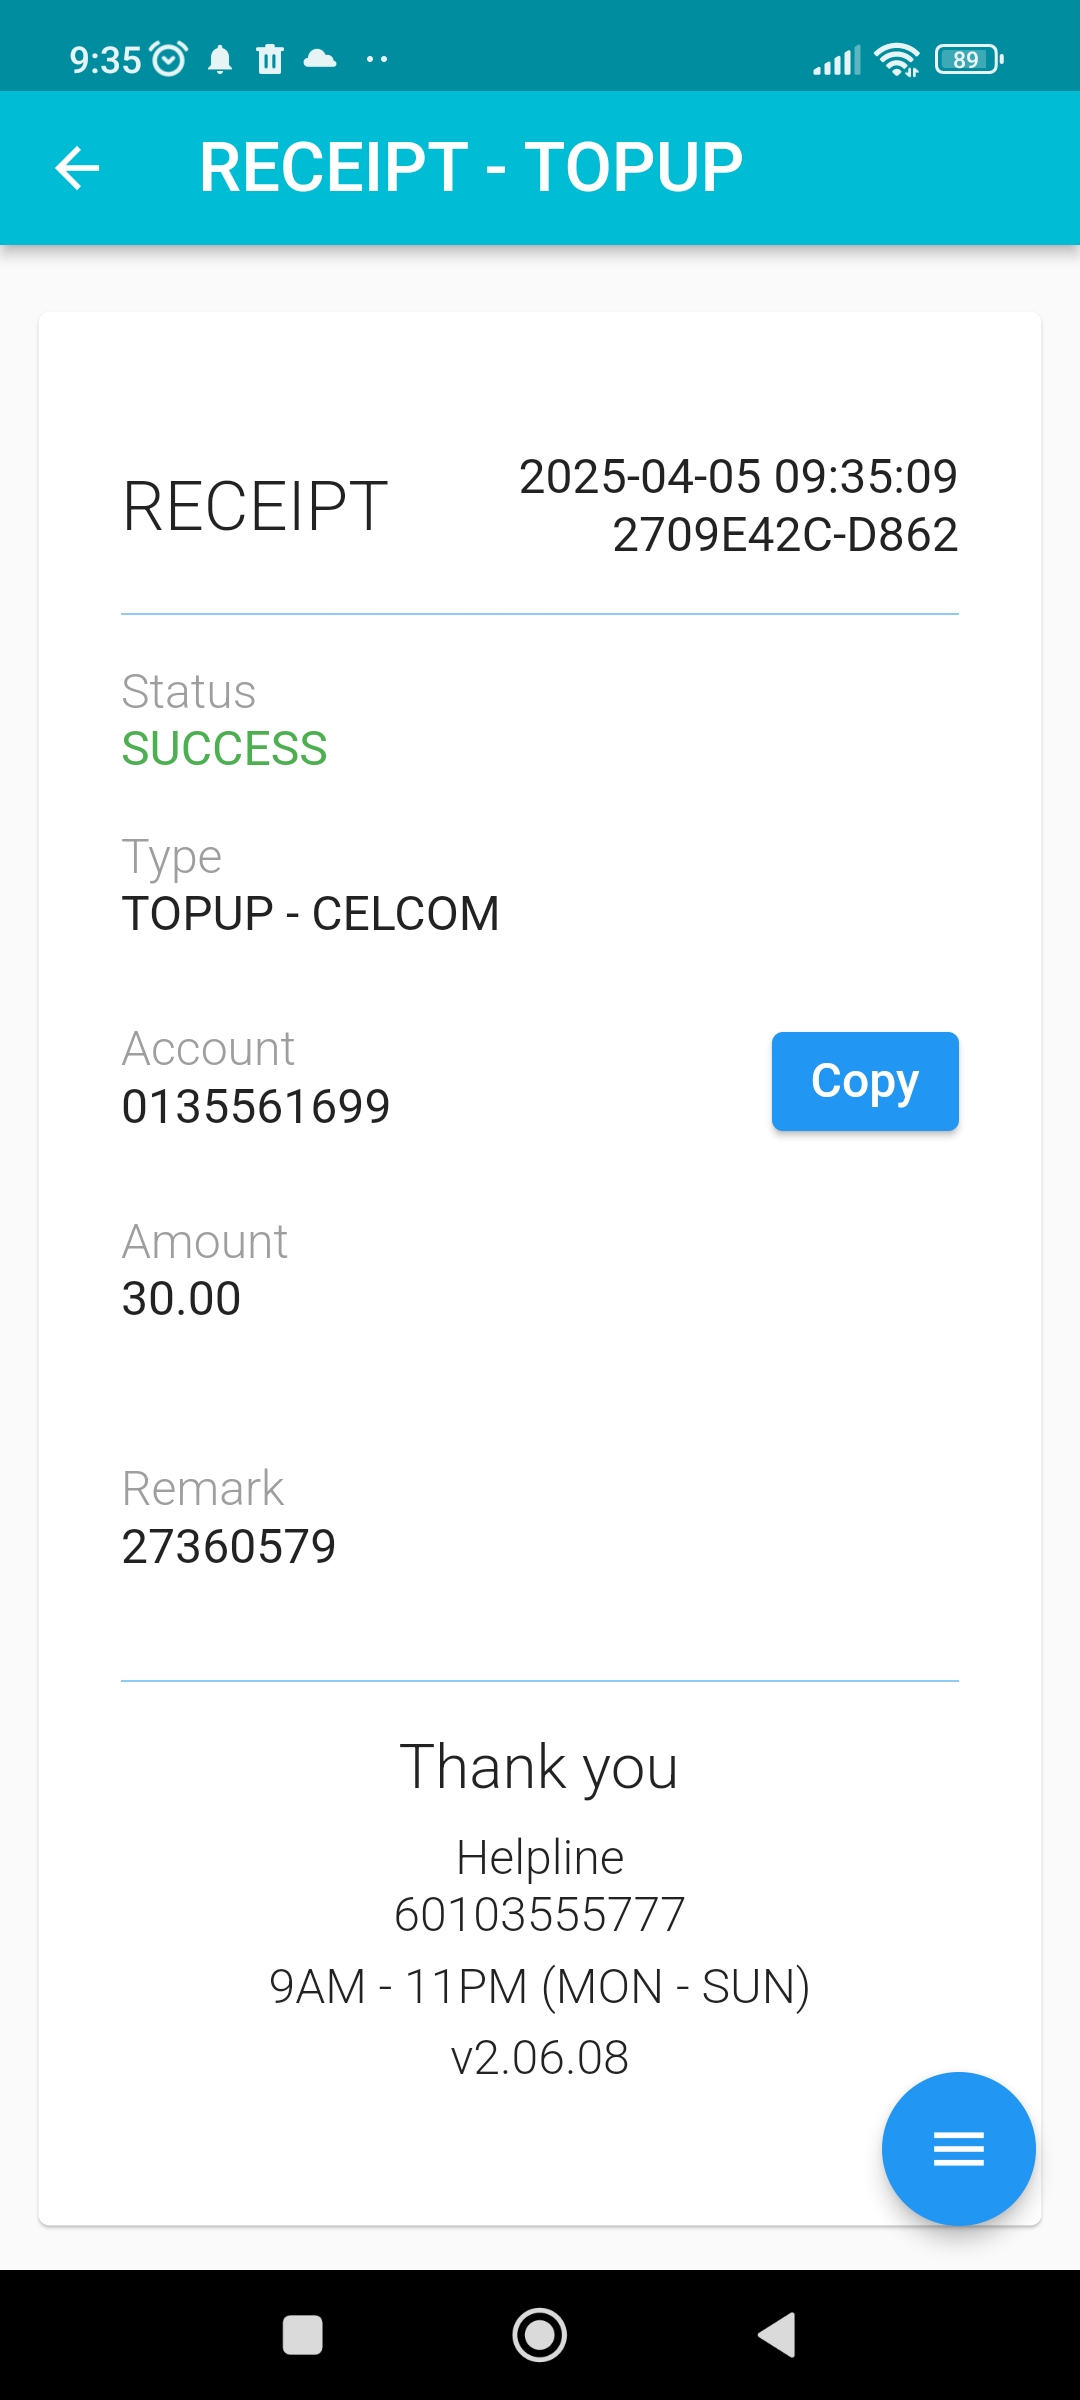The width and height of the screenshot is (1080, 2400).
Task: Tap the RECEIPT - TOPUP header title
Action: click(x=471, y=167)
